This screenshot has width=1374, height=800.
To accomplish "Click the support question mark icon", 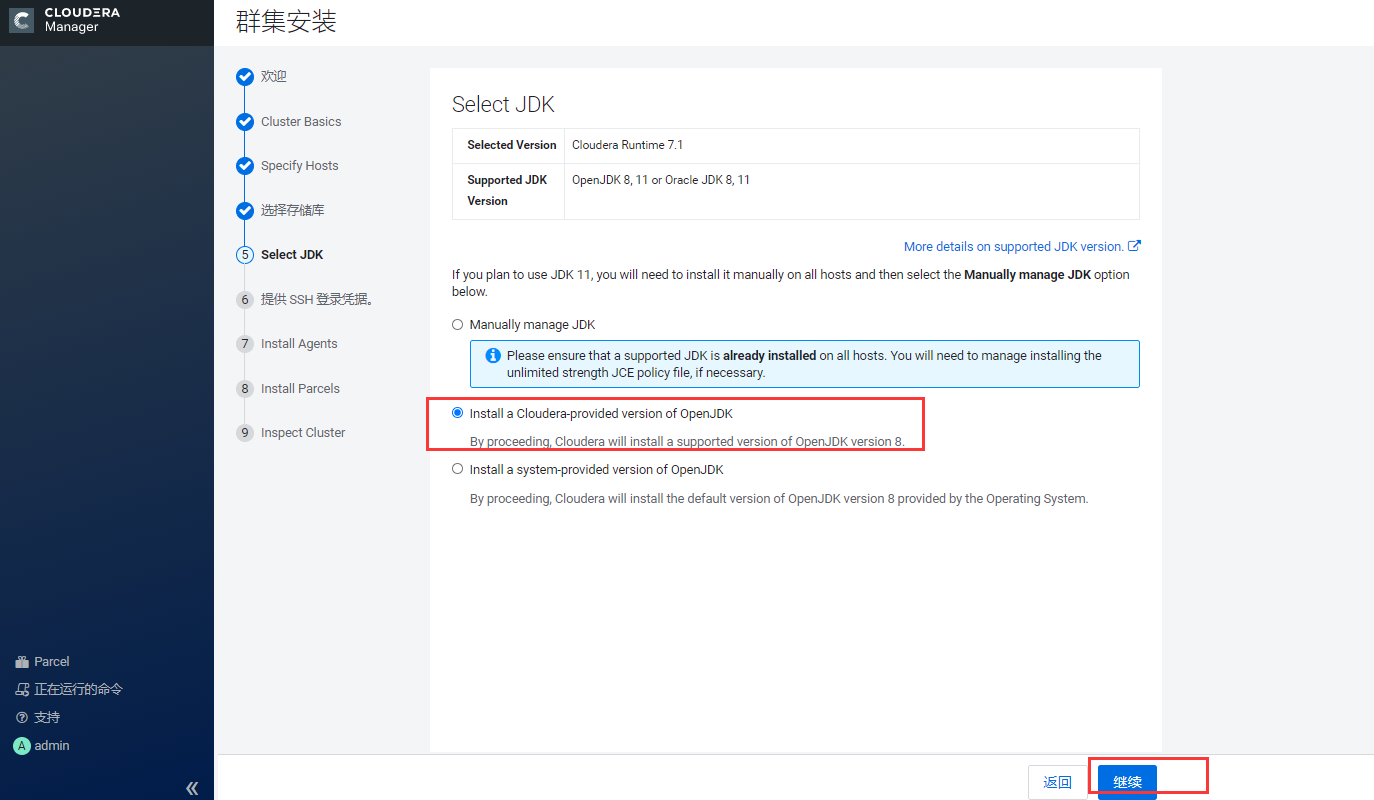I will click(21, 718).
